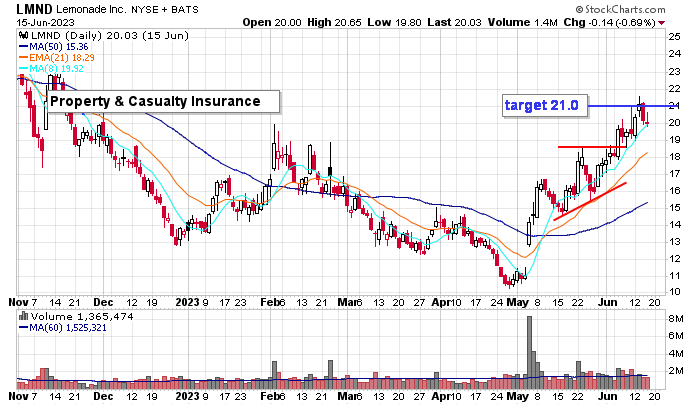Image resolution: width=700 pixels, height=405 pixels.
Task: Click the 2M volume axis label
Action: 675,371
